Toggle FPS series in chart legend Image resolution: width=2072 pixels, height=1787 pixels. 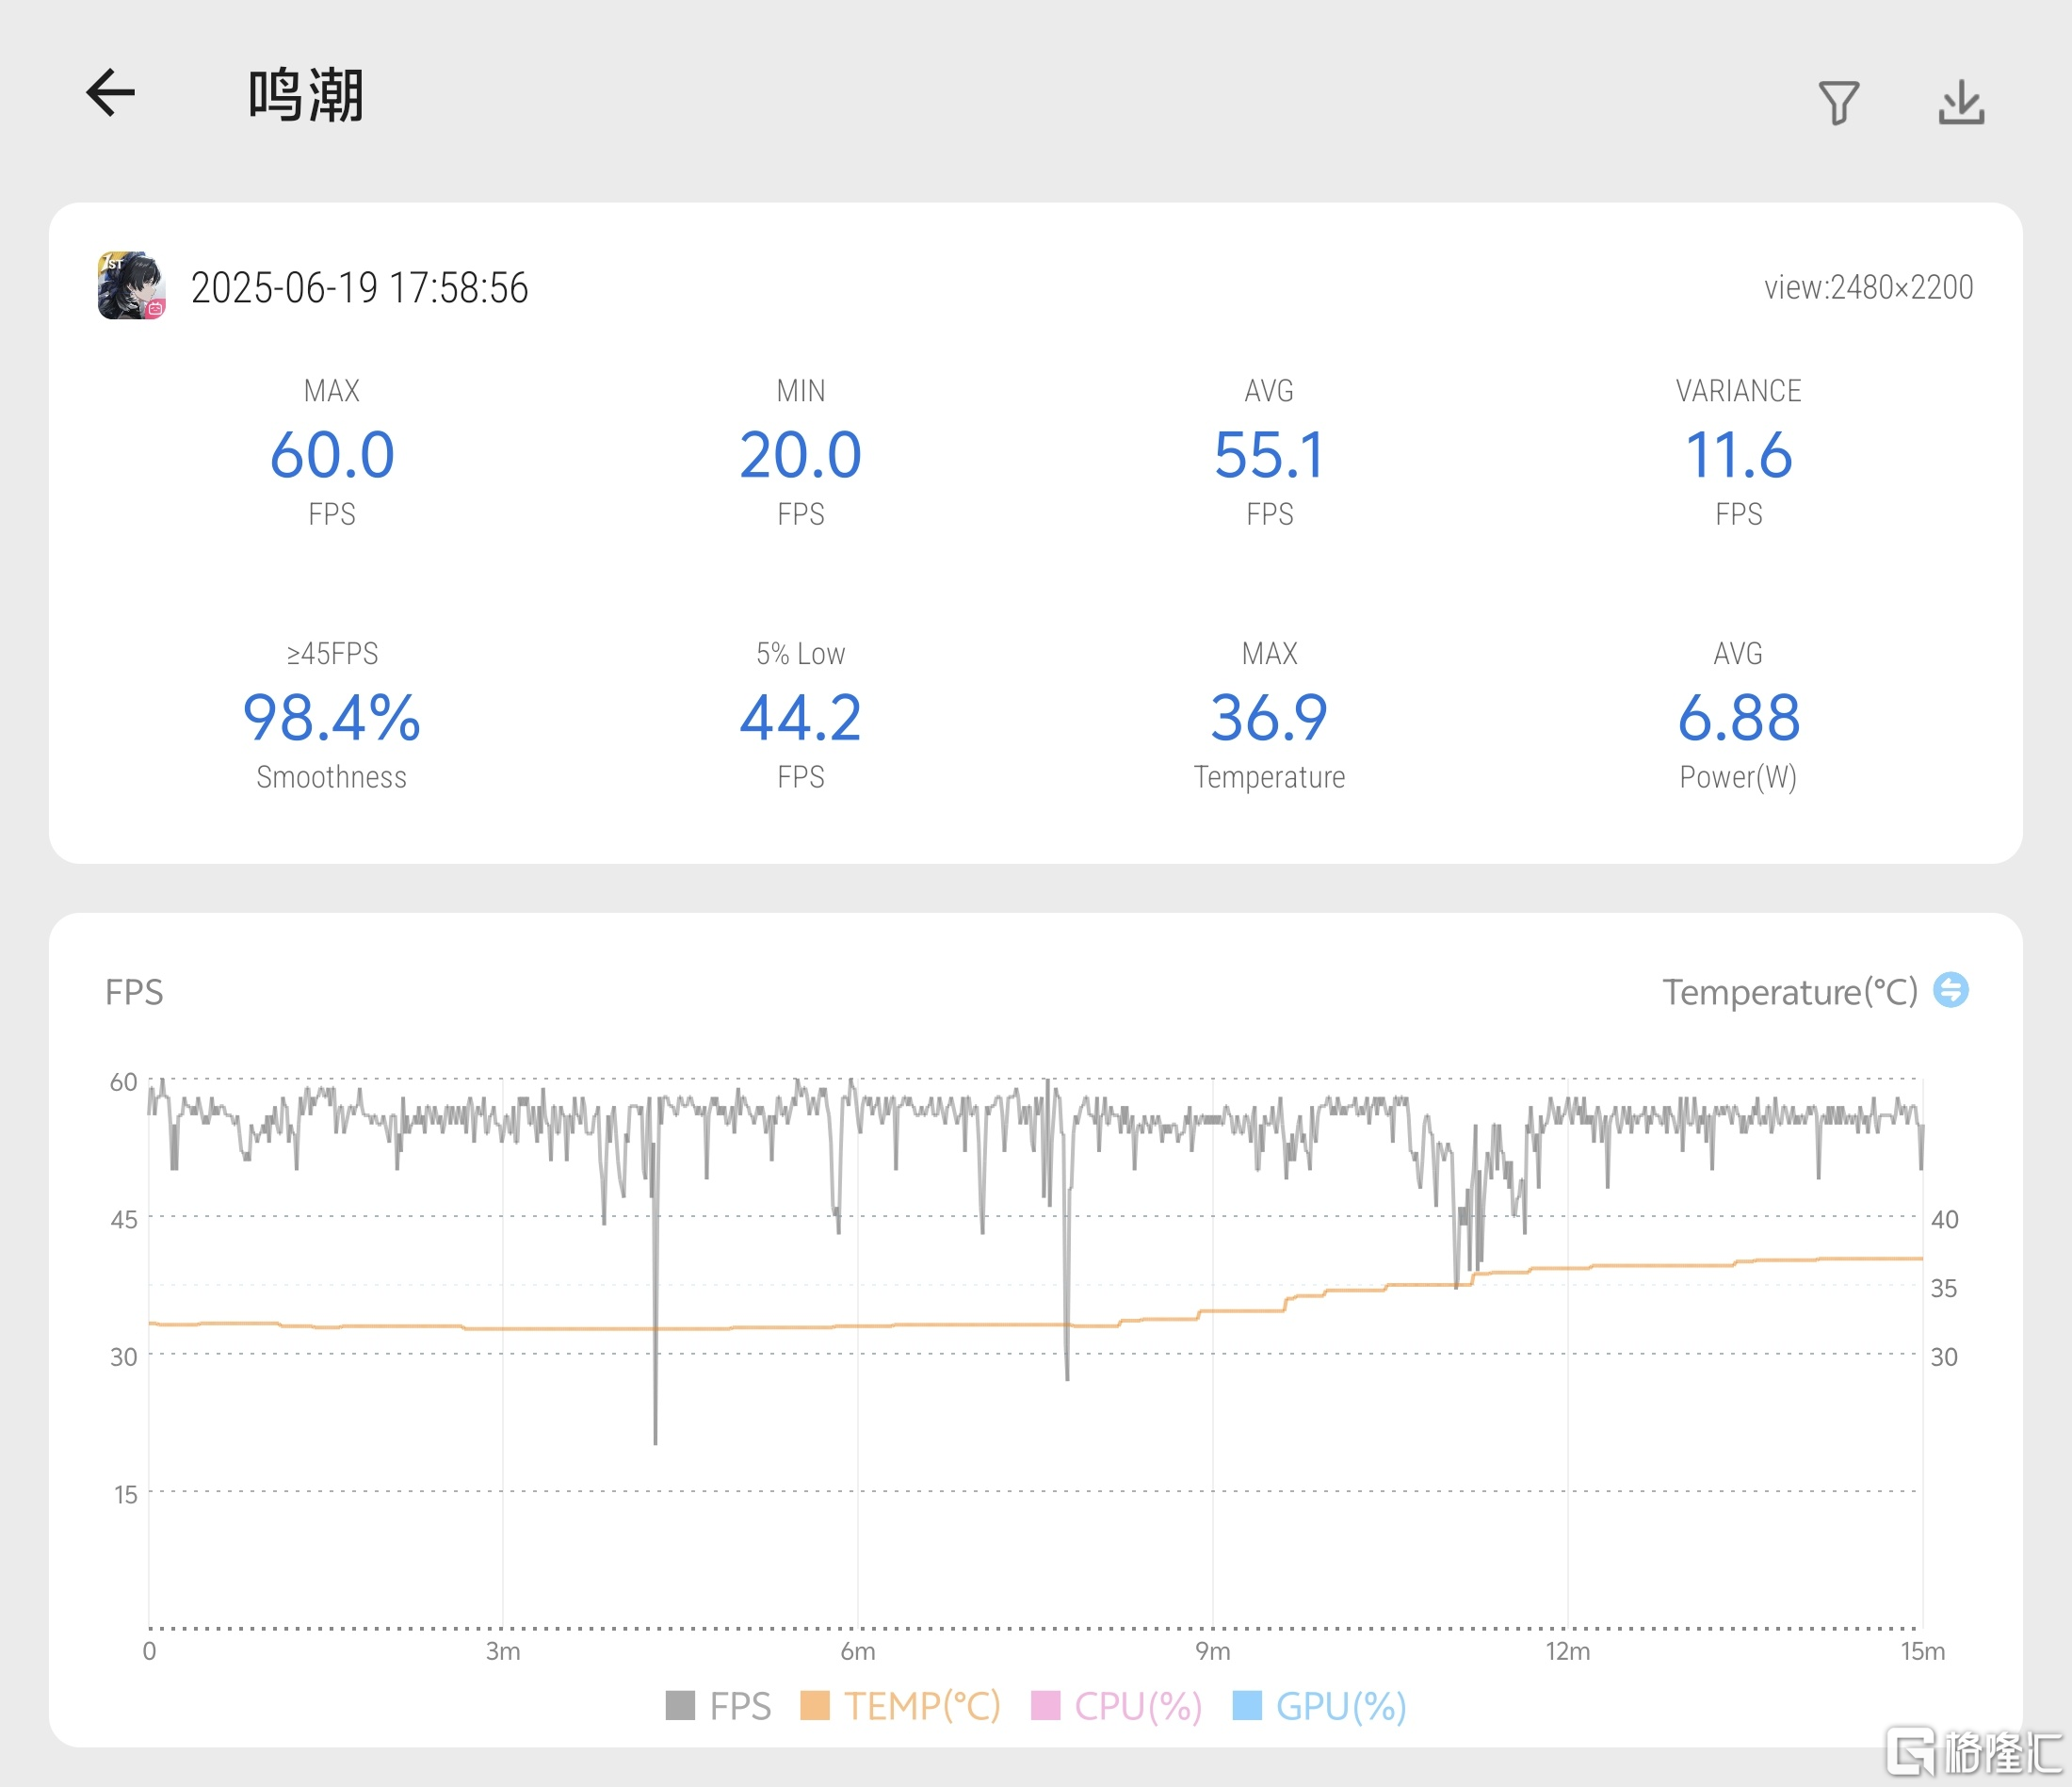coord(718,1706)
